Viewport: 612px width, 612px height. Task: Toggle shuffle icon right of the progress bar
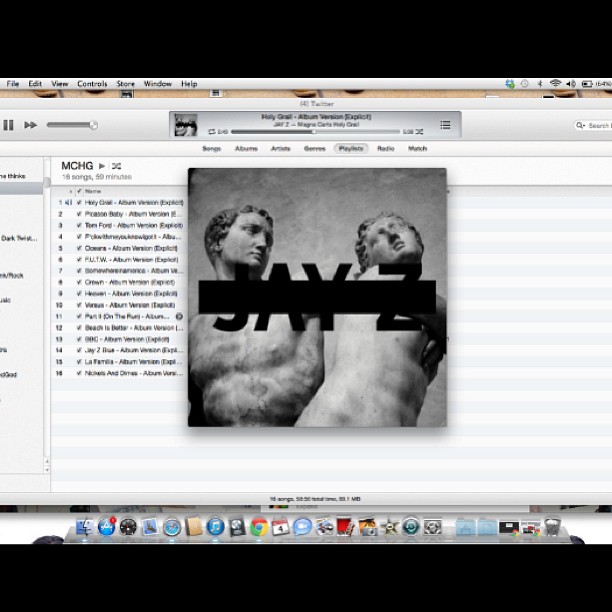pyautogui.click(x=419, y=132)
